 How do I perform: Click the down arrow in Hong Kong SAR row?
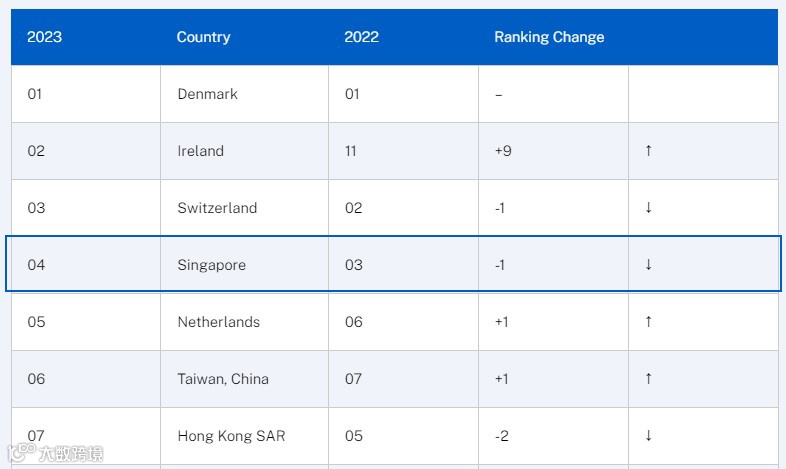click(x=648, y=435)
